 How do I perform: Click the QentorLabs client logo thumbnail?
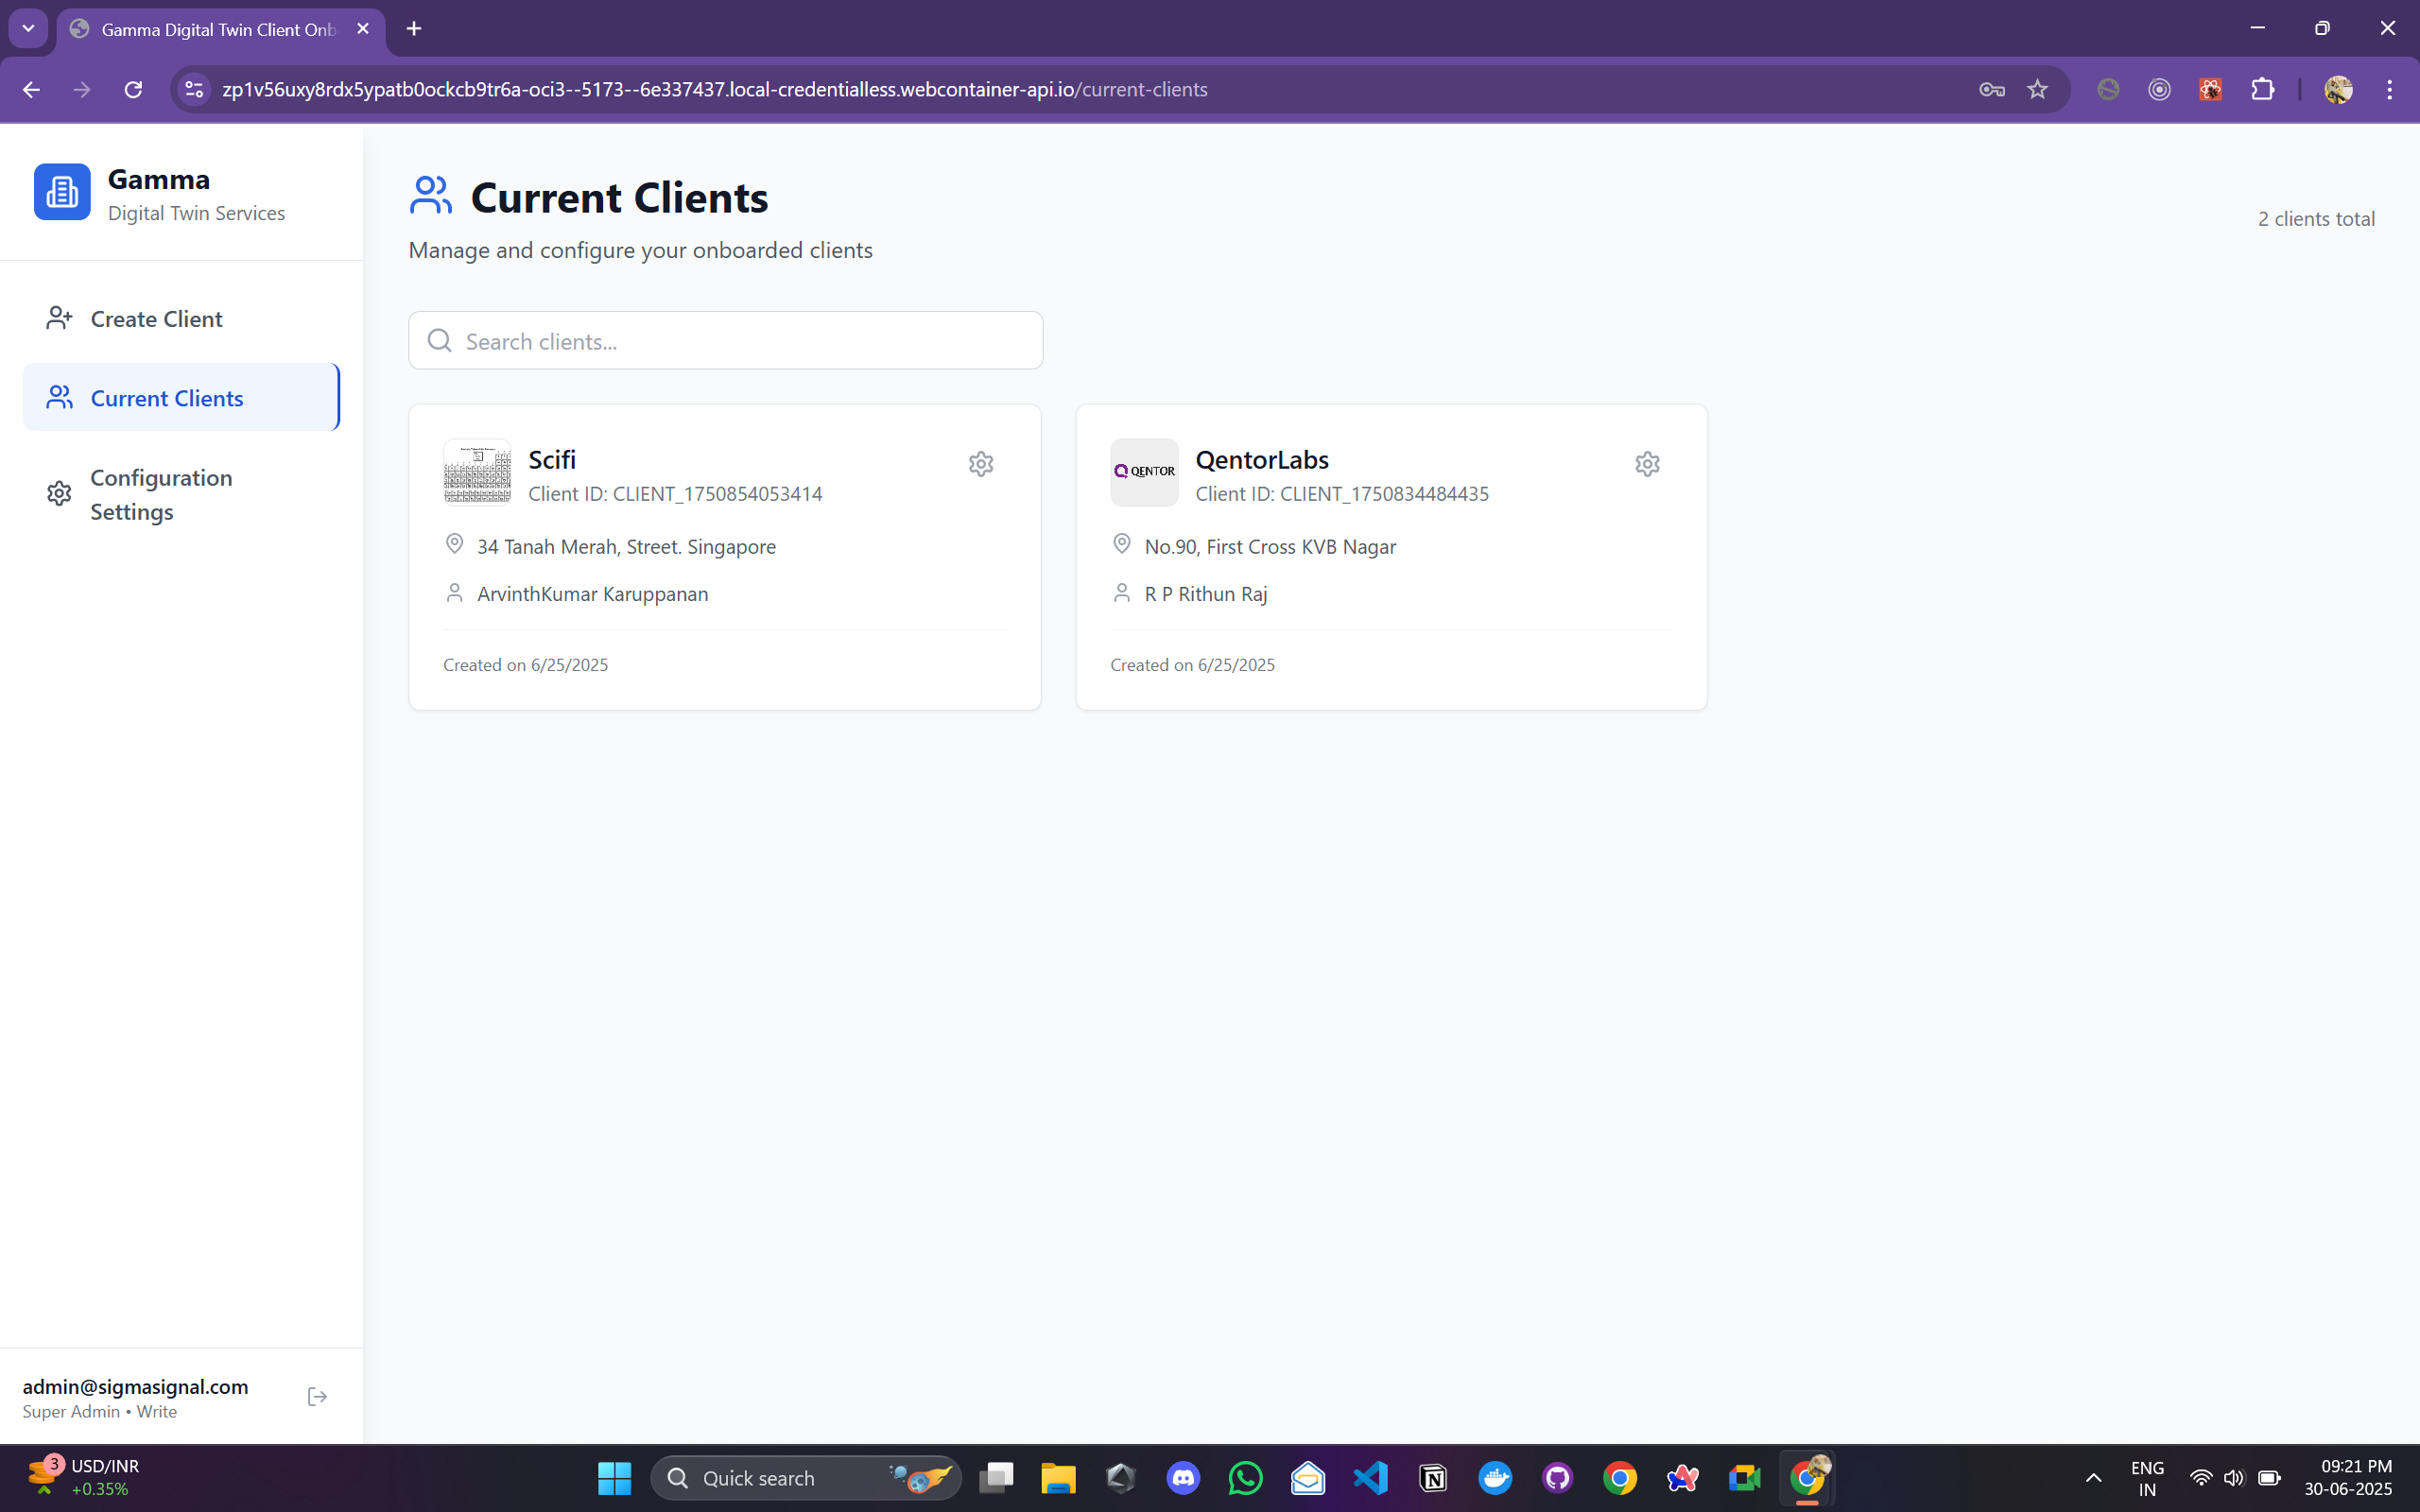(x=1144, y=472)
